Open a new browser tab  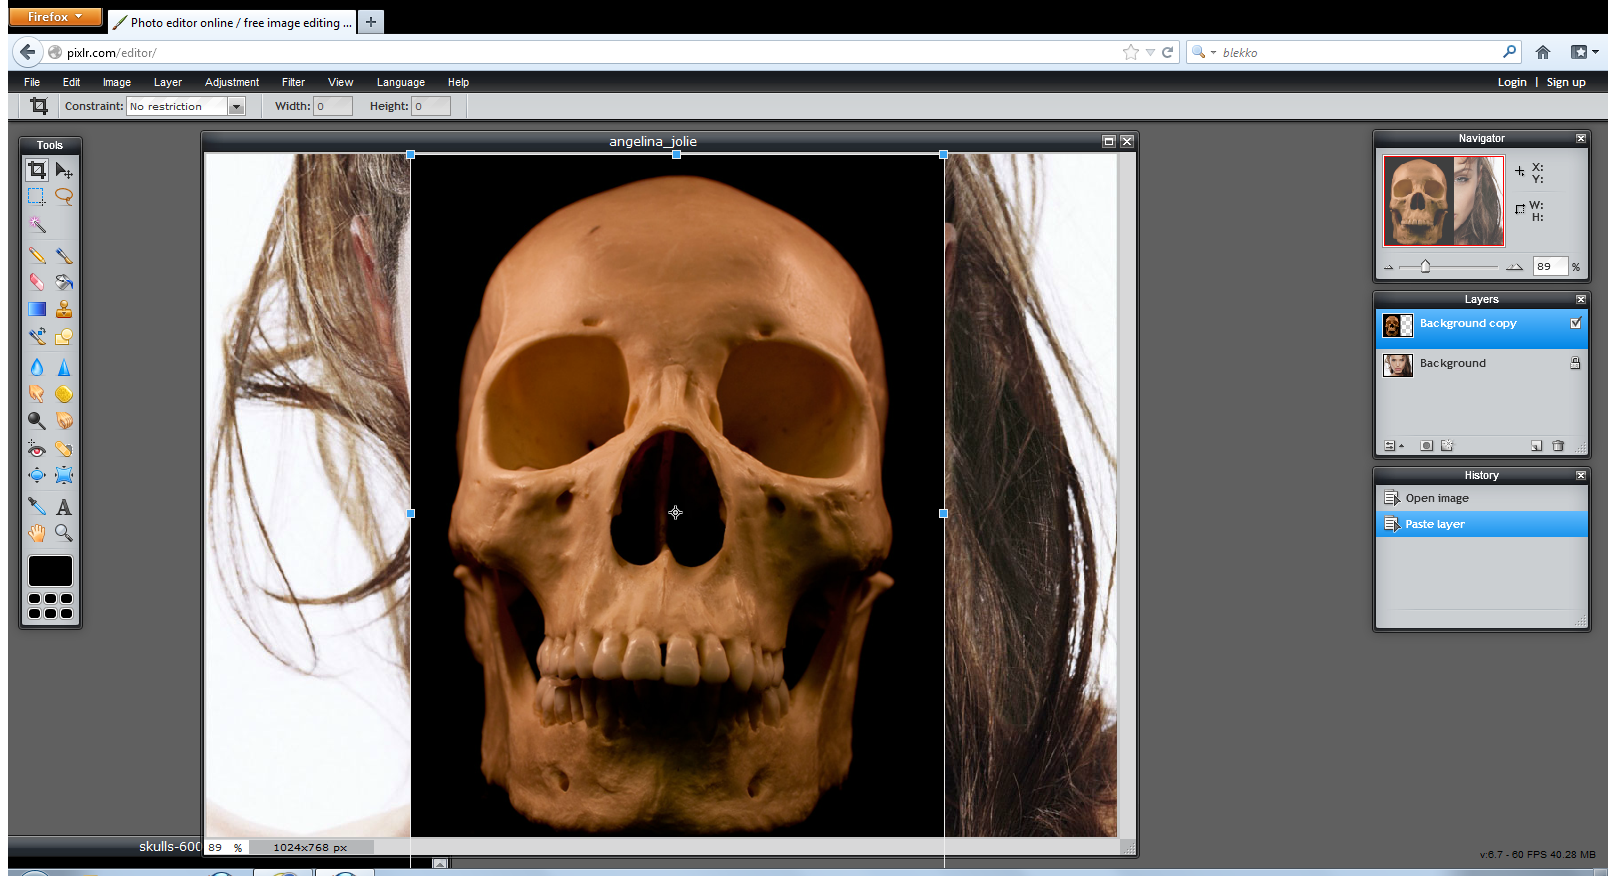[371, 21]
